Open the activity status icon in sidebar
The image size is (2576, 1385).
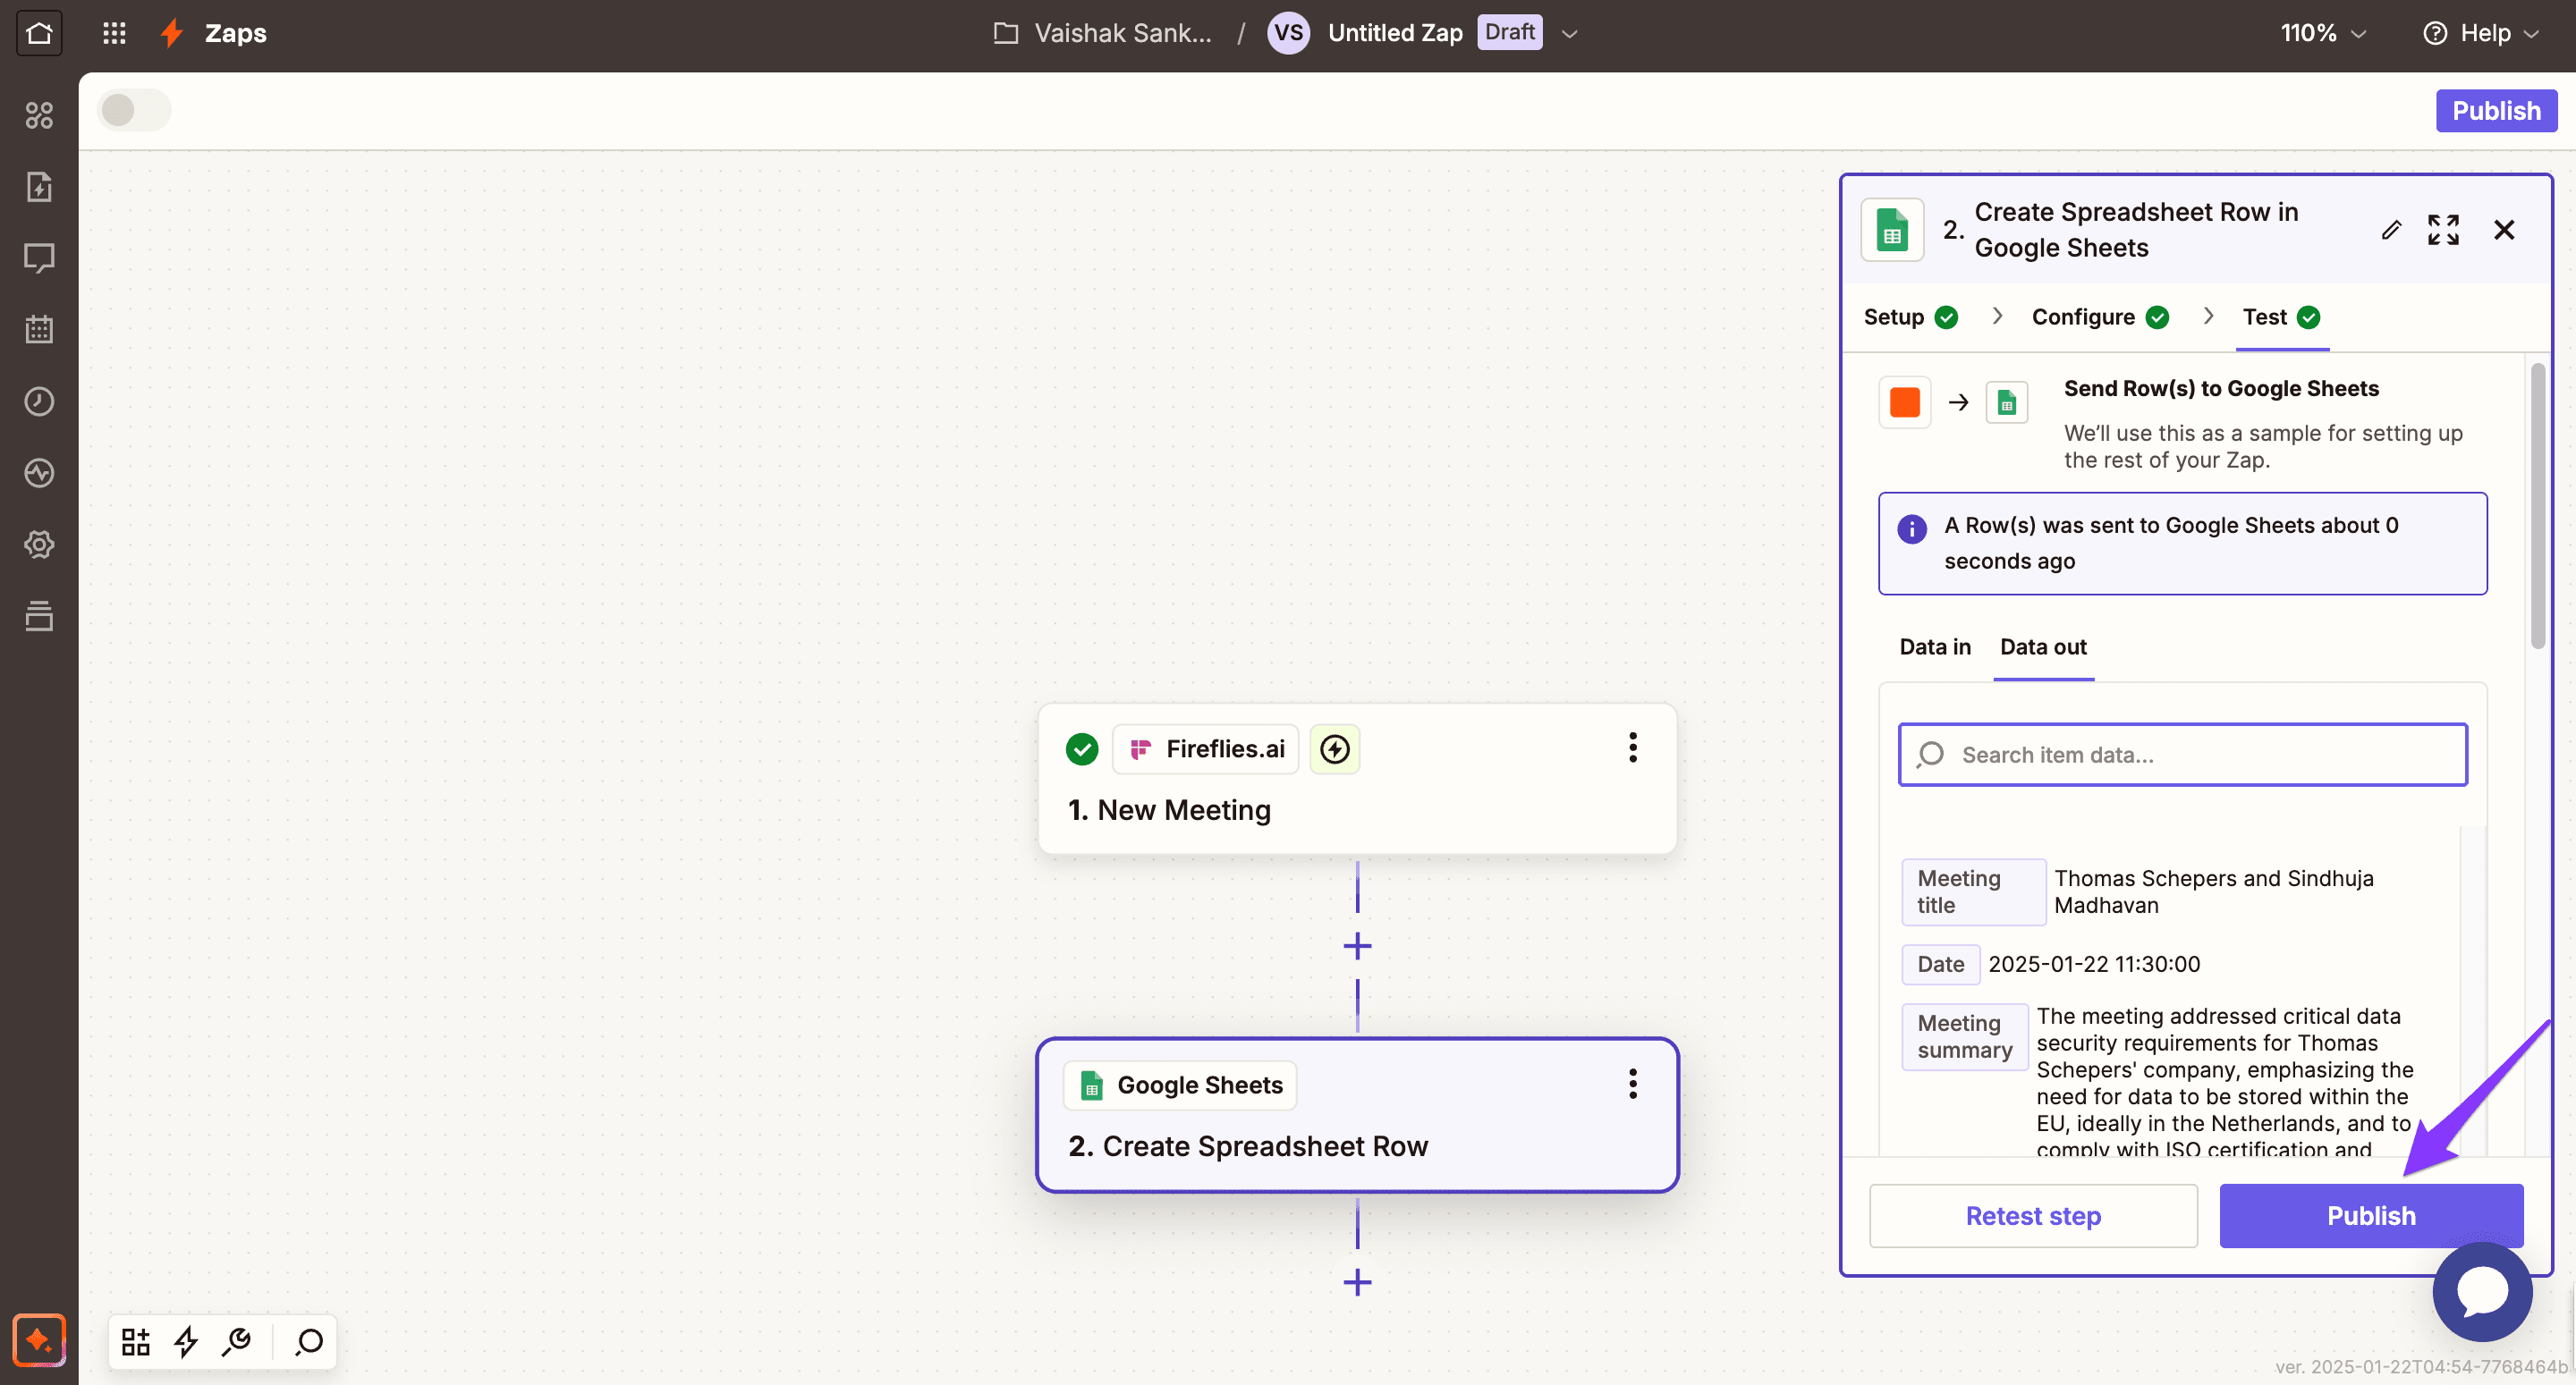[39, 472]
